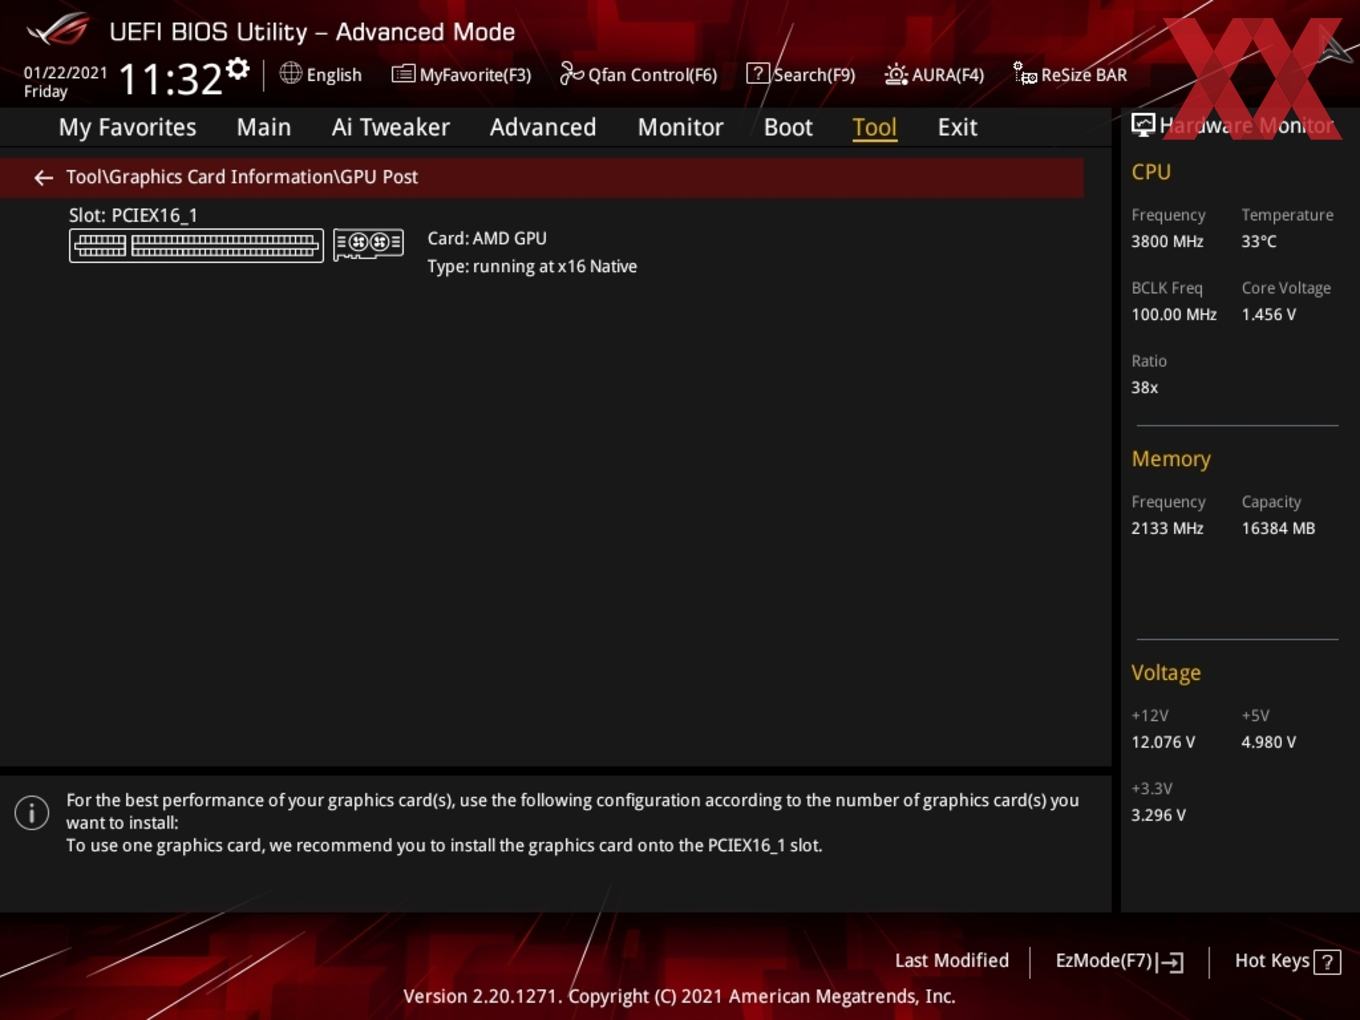Click the ROG logo
Screen dimensions: 1360x1020
point(58,30)
